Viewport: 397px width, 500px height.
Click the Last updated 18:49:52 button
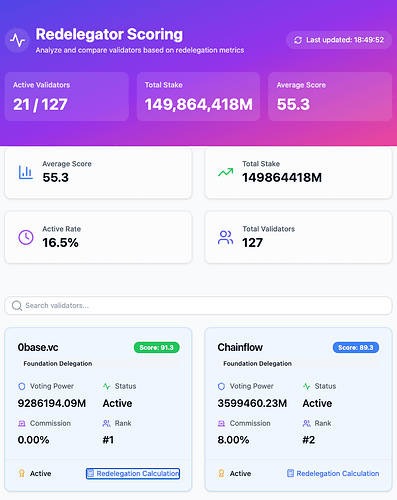339,40
